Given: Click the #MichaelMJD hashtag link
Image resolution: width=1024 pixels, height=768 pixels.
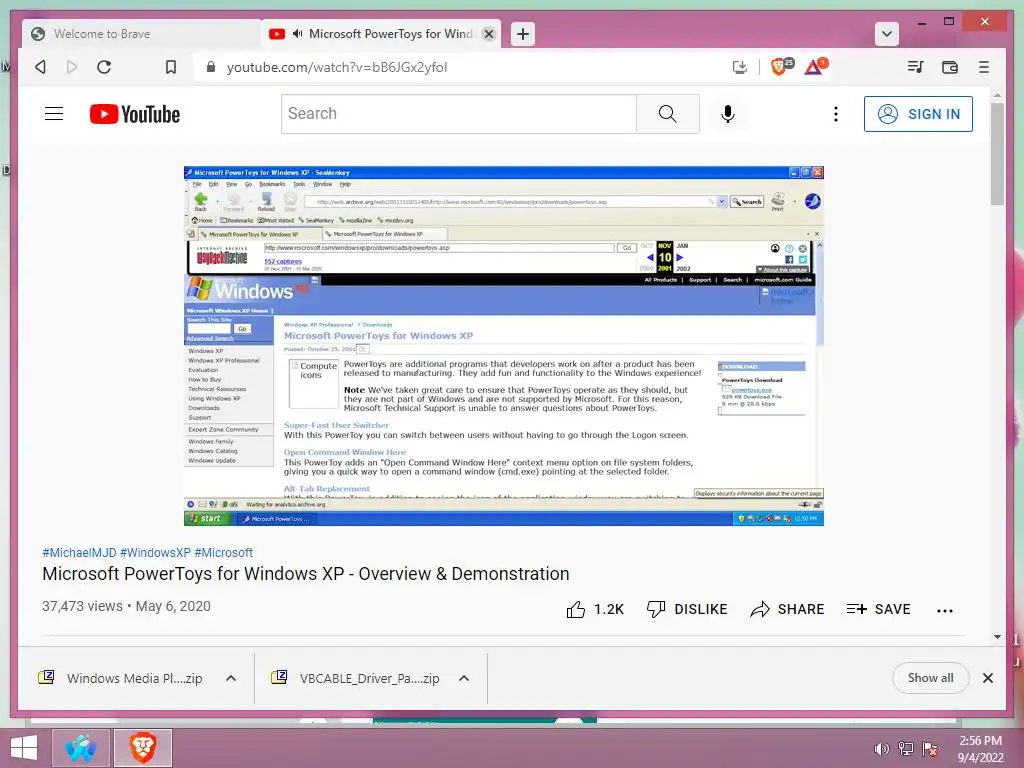Looking at the screenshot, I should (79, 552).
